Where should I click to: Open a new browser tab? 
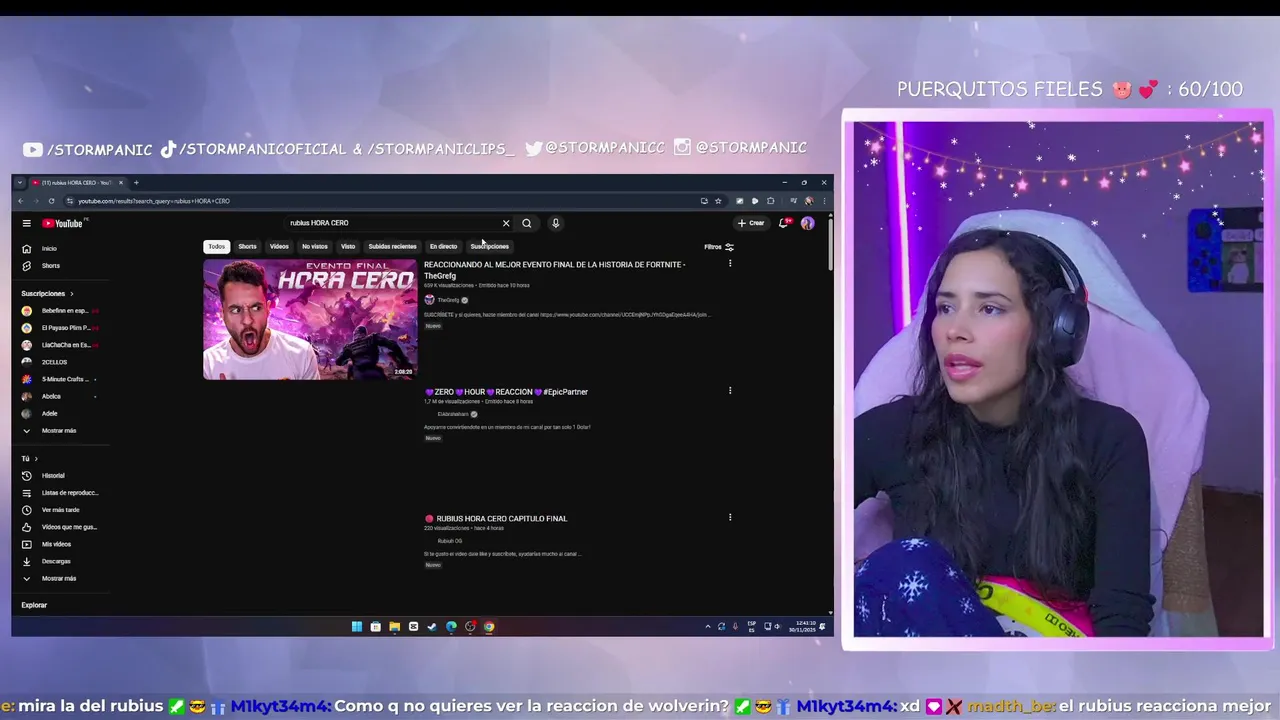coord(136,183)
